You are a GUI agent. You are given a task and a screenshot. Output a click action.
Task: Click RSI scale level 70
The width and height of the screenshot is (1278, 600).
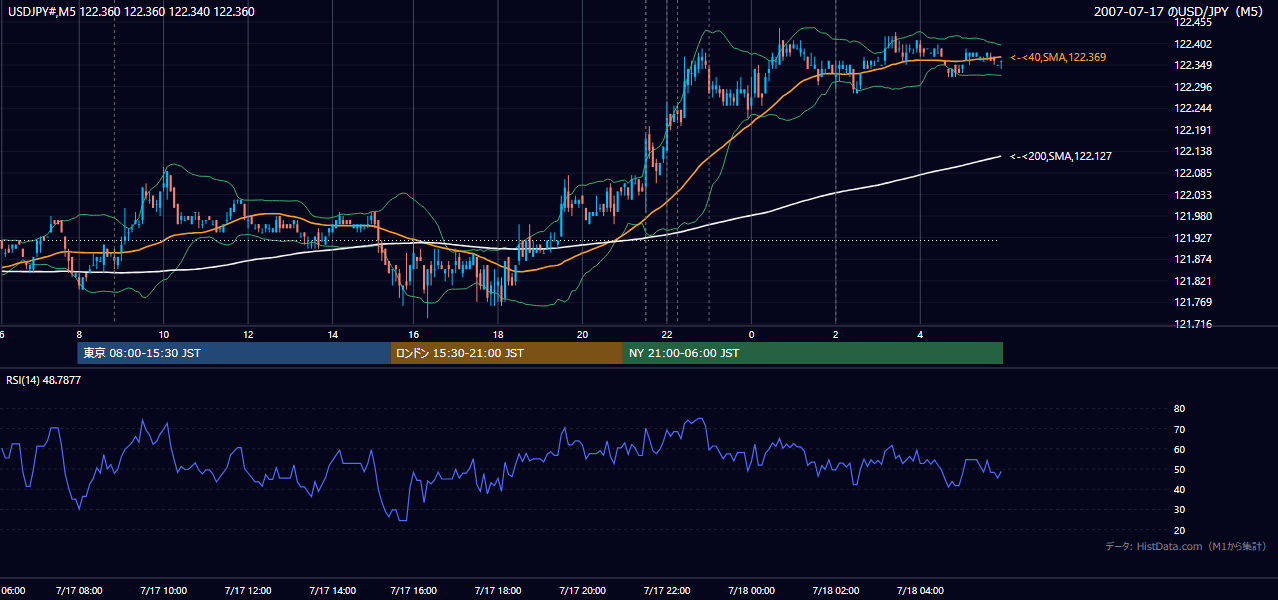coord(1180,429)
